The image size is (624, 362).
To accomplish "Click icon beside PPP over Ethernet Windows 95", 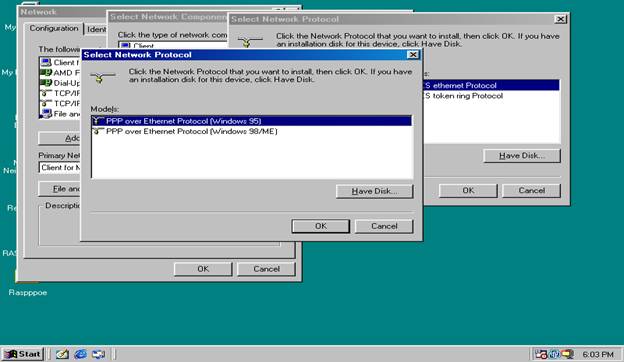I will click(98, 121).
